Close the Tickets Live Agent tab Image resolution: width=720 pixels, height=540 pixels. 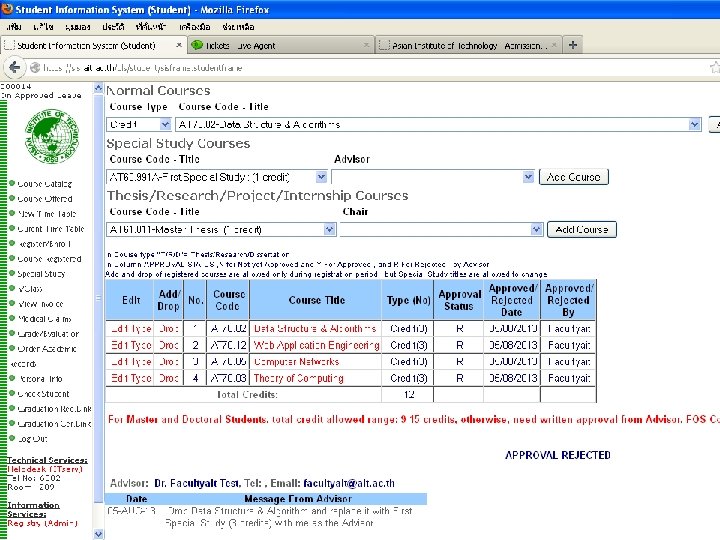[x=366, y=45]
